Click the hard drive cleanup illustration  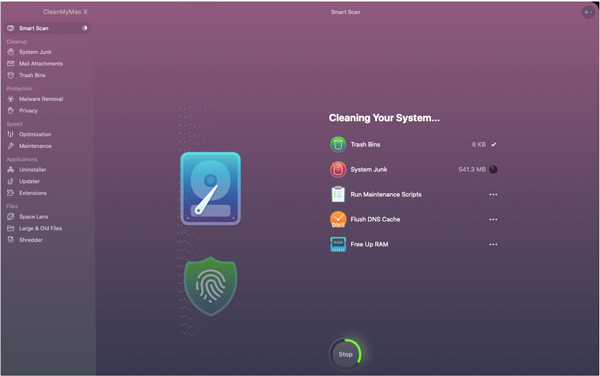(210, 189)
